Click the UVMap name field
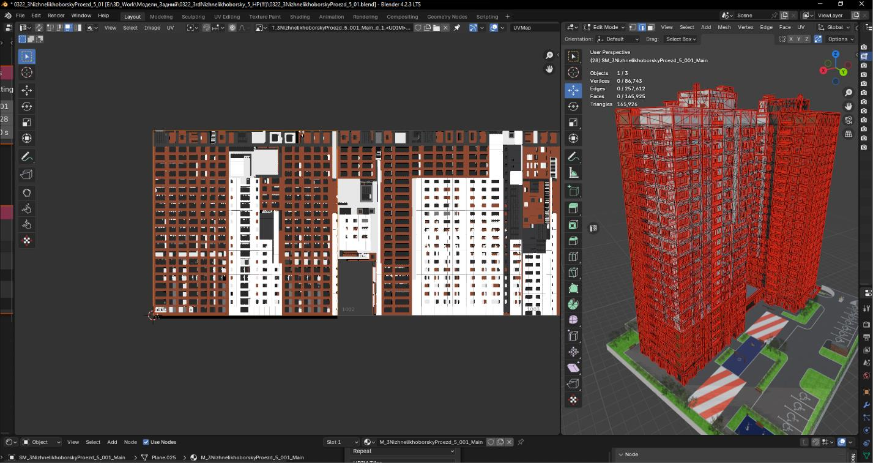 pyautogui.click(x=535, y=27)
